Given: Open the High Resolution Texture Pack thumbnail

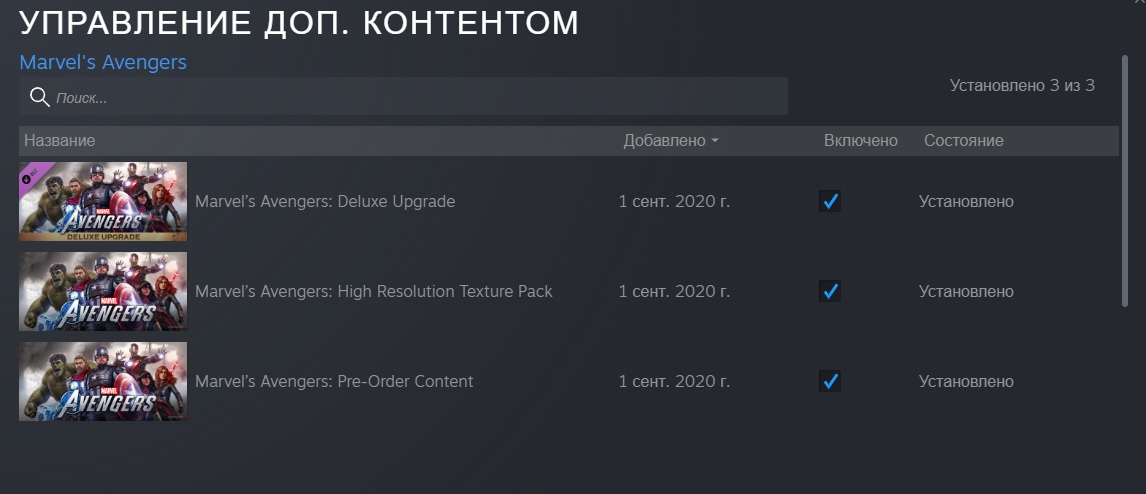Looking at the screenshot, I should pos(103,292).
